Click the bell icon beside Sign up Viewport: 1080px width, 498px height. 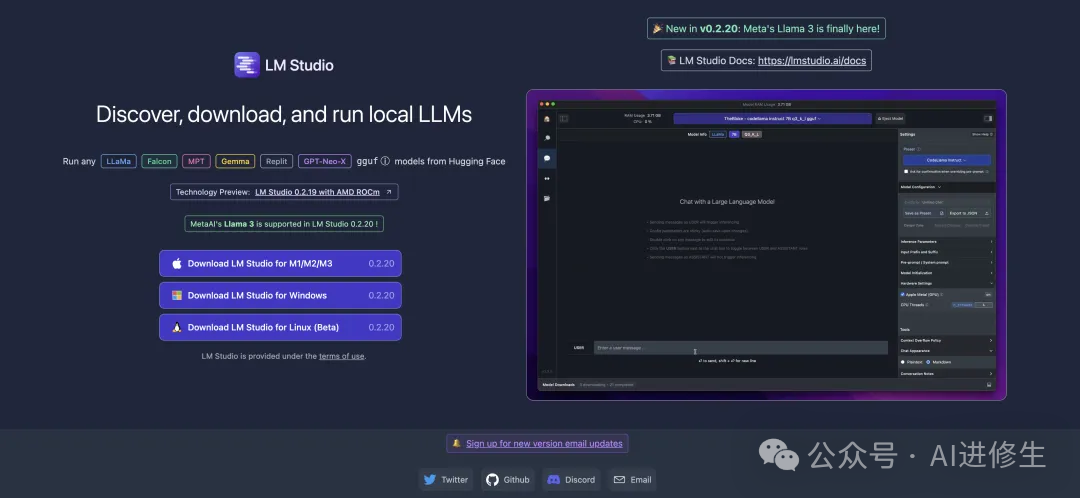click(x=456, y=443)
